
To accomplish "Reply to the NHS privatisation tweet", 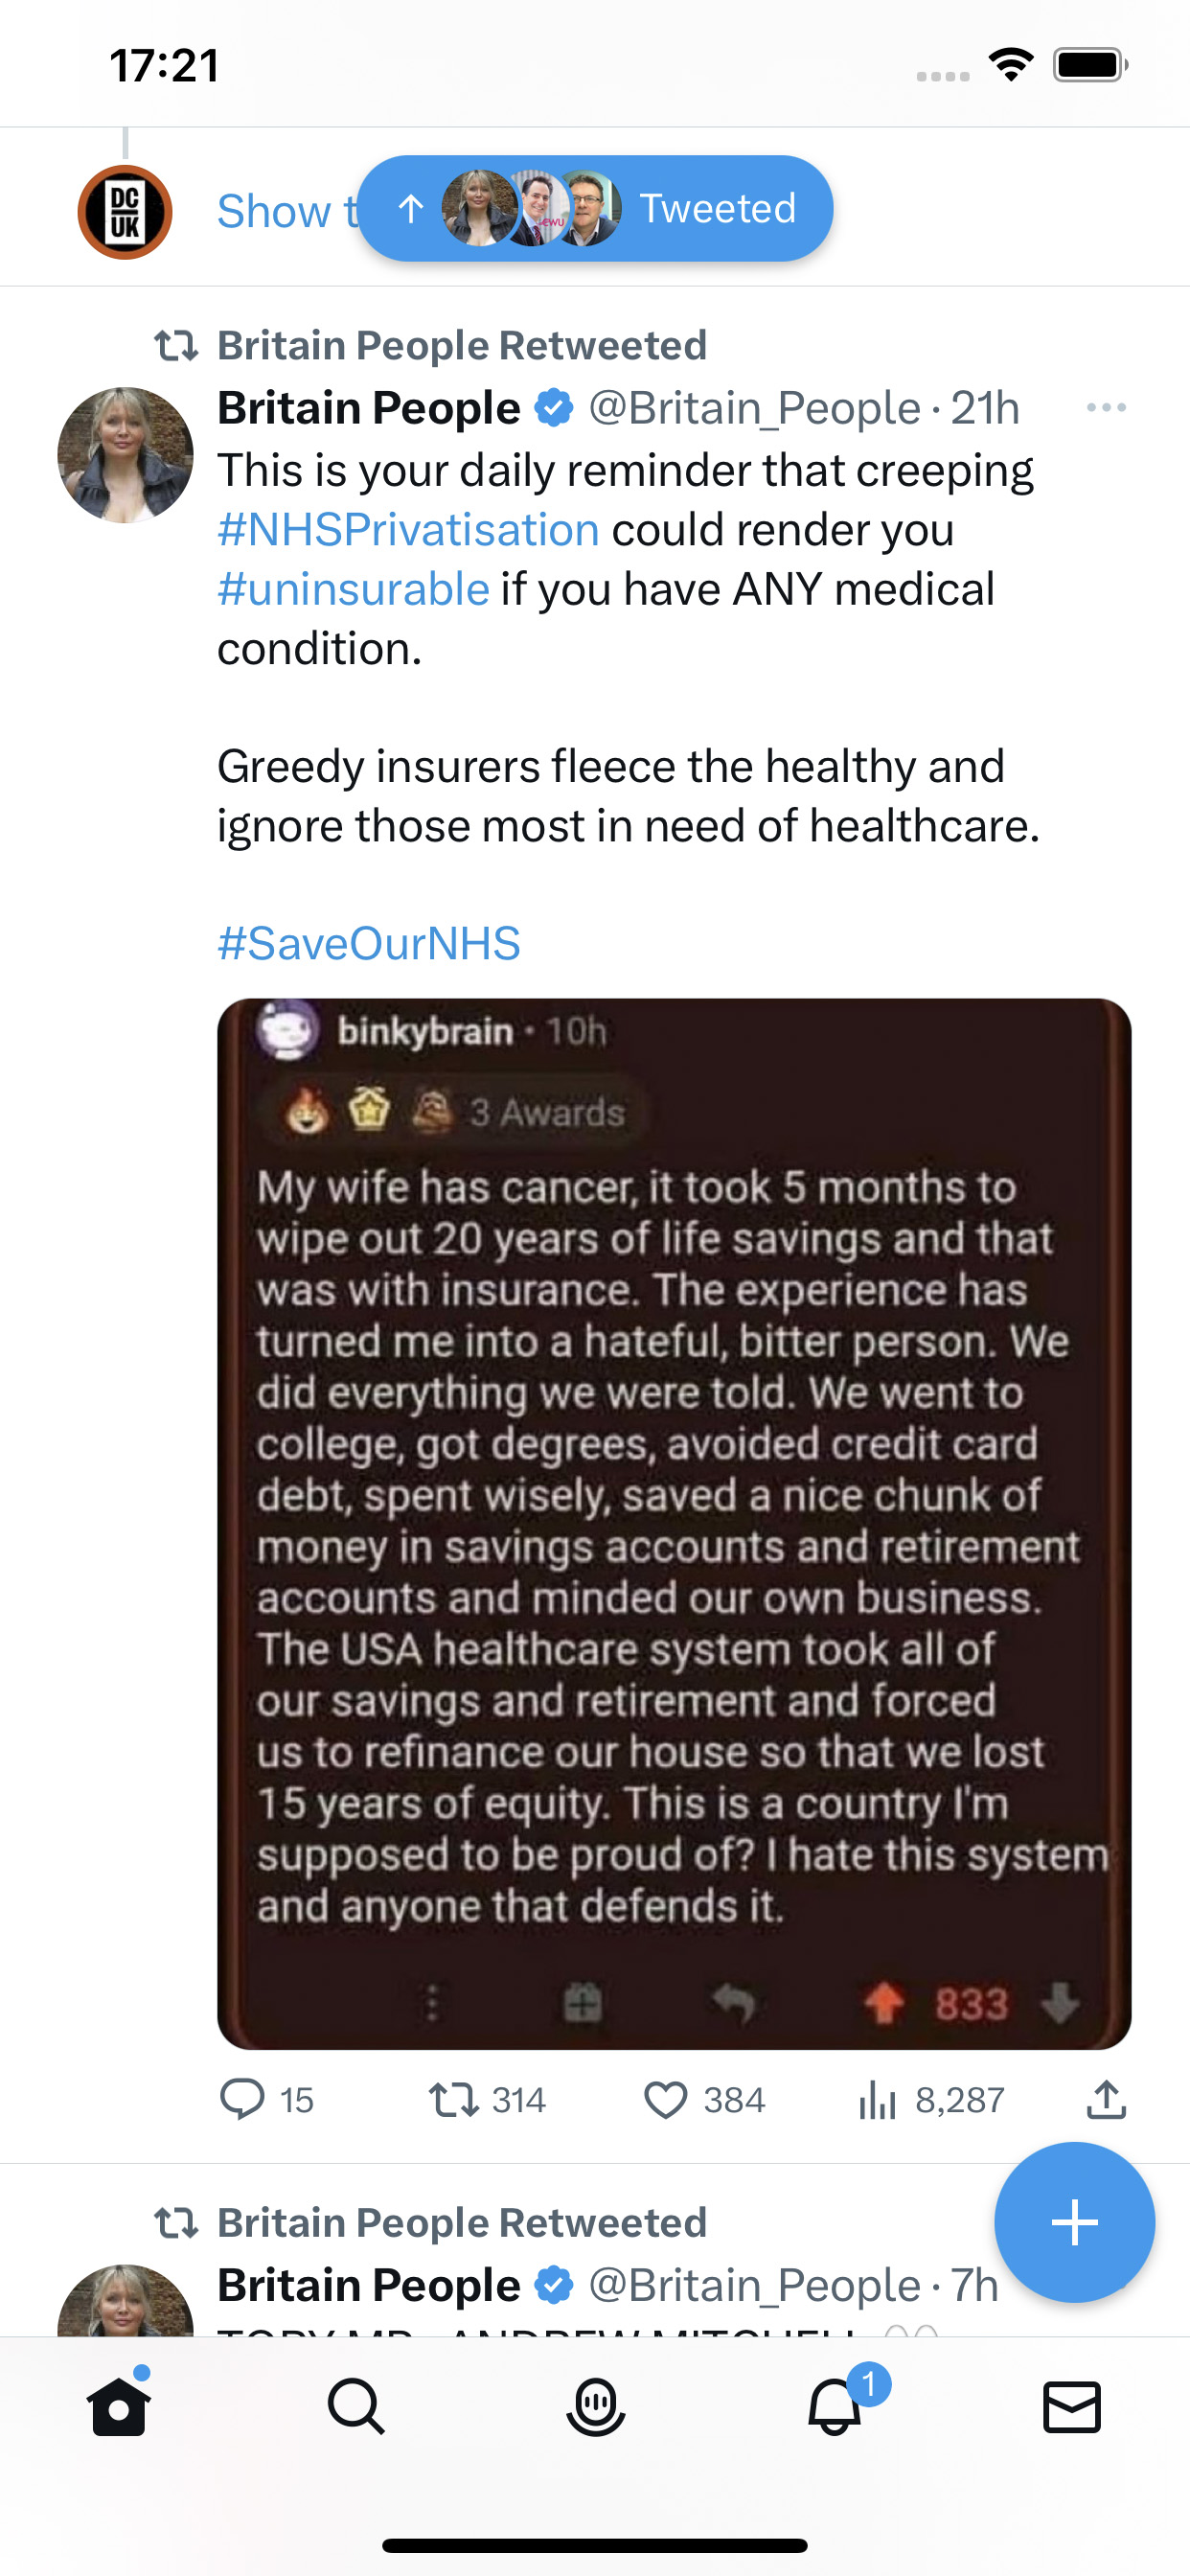I will coord(266,2099).
